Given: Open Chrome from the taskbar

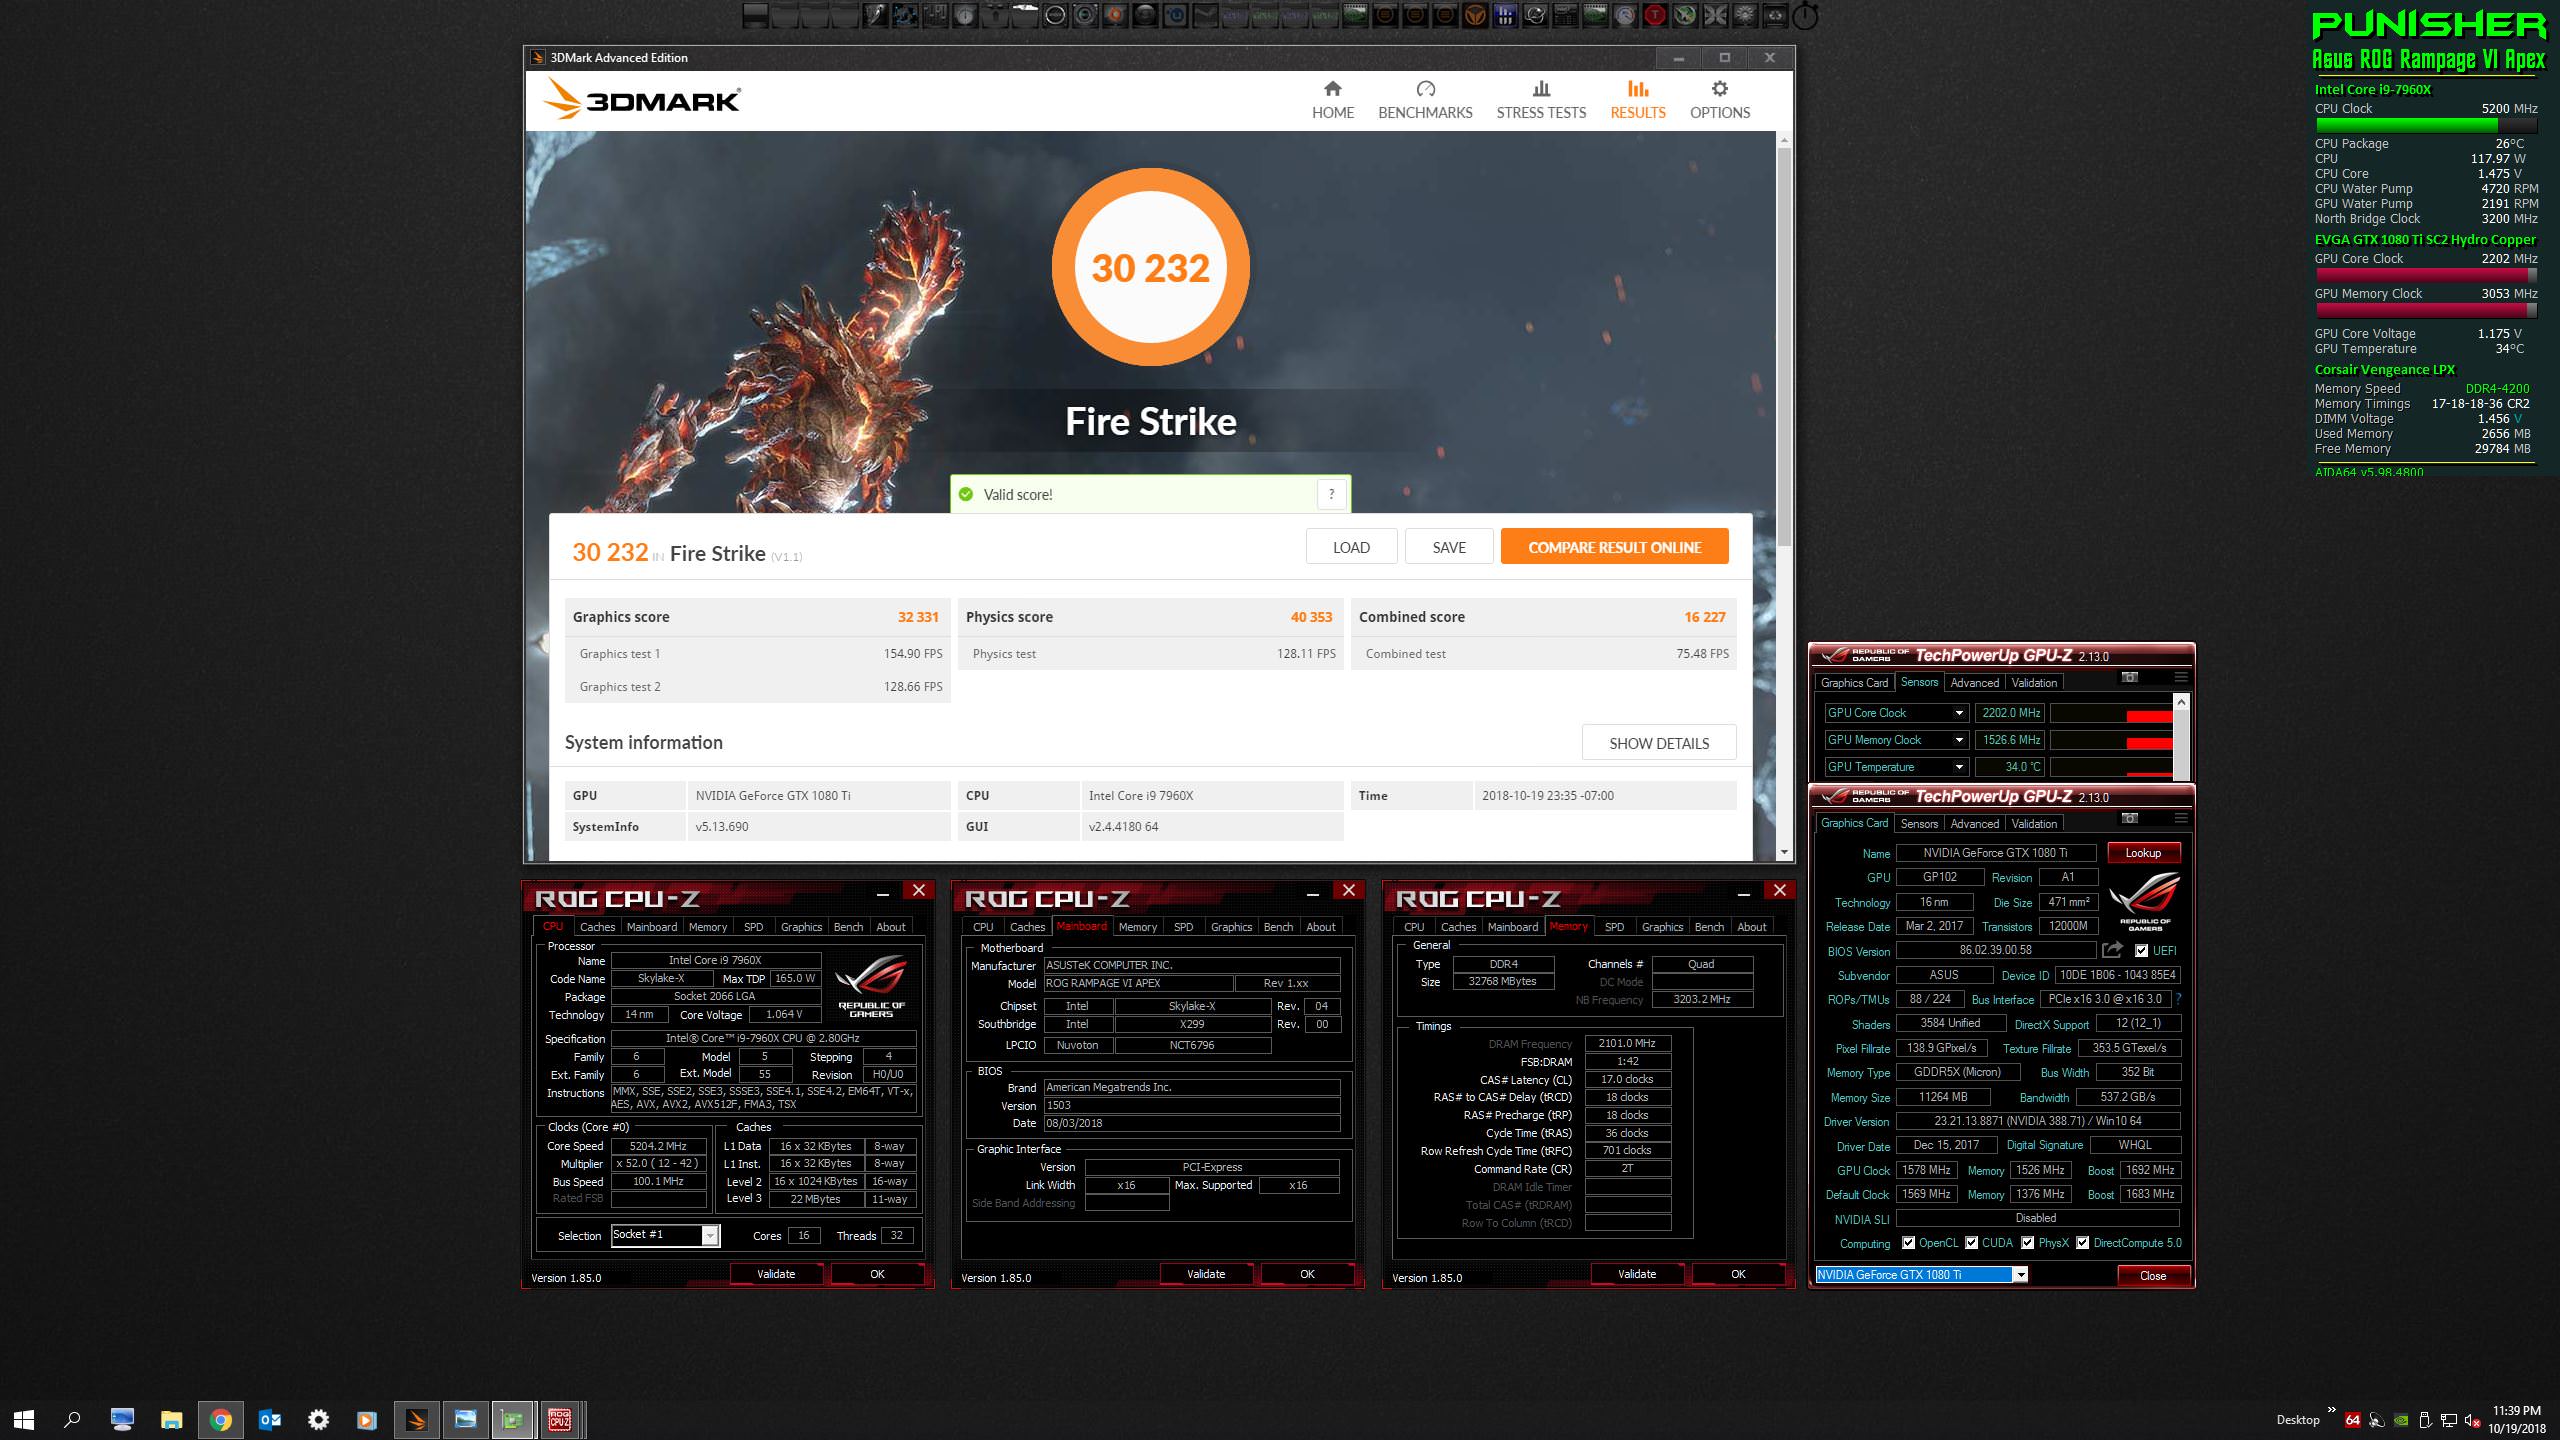Looking at the screenshot, I should 221,1420.
